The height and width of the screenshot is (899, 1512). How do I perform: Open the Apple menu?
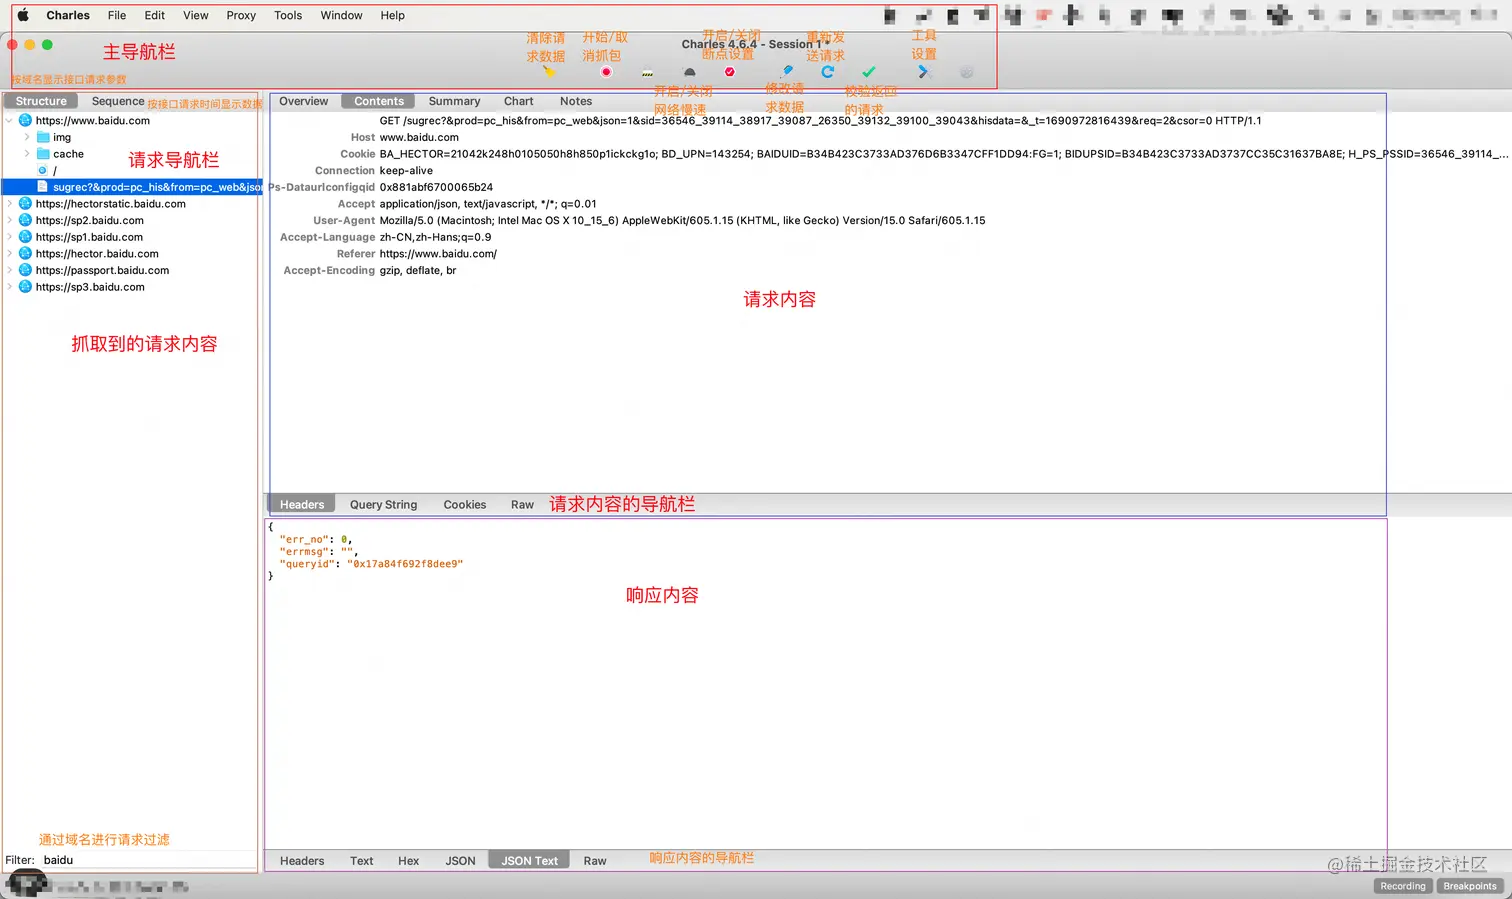pos(23,15)
